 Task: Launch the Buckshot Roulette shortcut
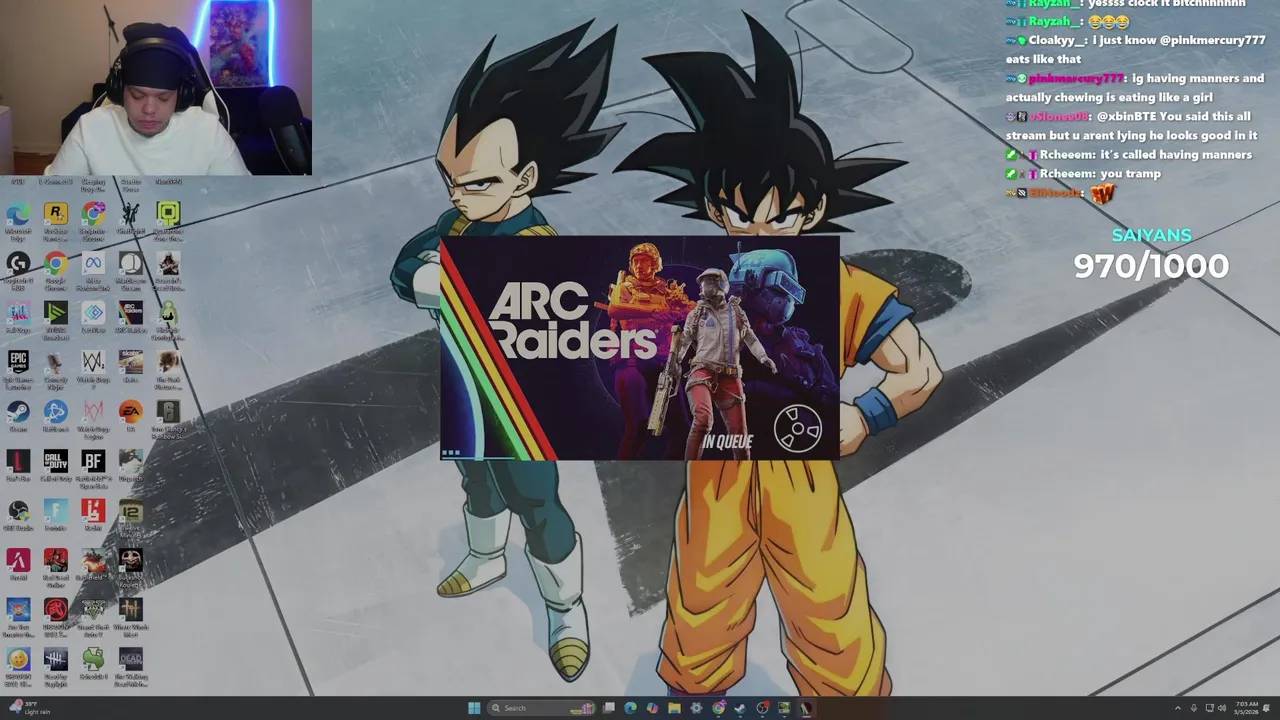[131, 567]
